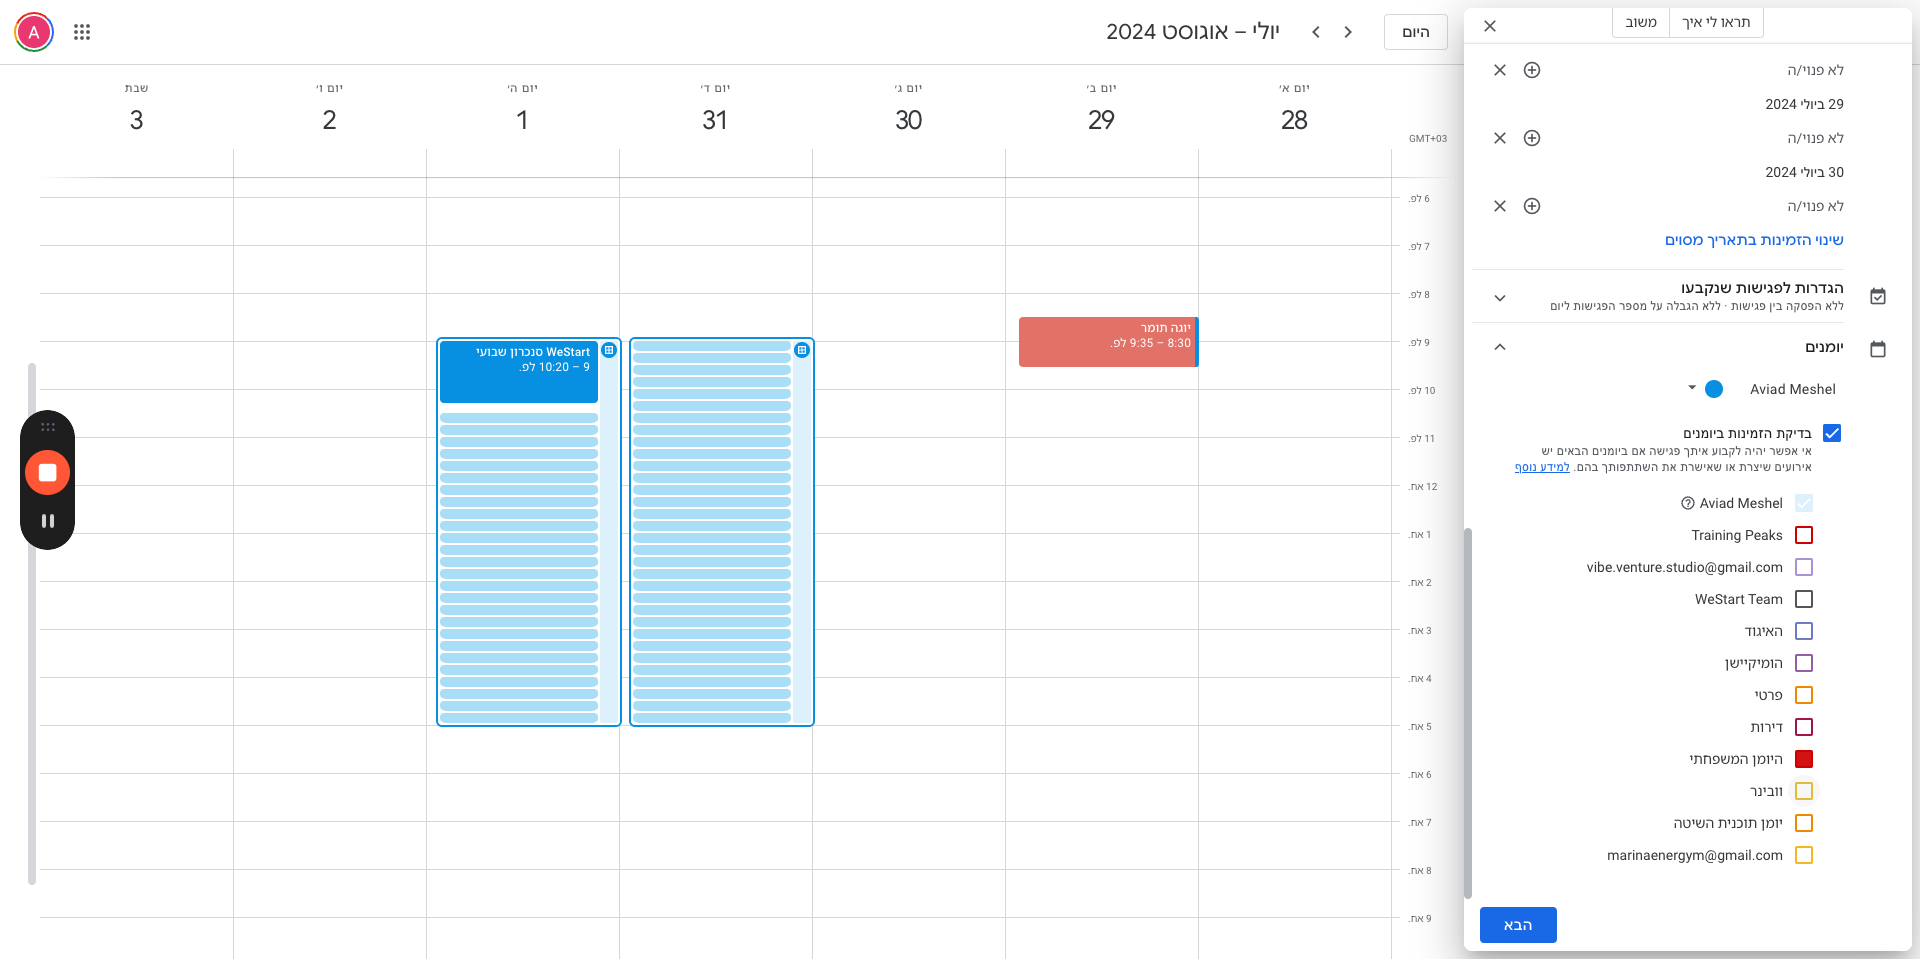The width and height of the screenshot is (1920, 959).
Task: Enable the vibe.venture.studio@gmail.com calendar checkbox
Action: (x=1804, y=567)
